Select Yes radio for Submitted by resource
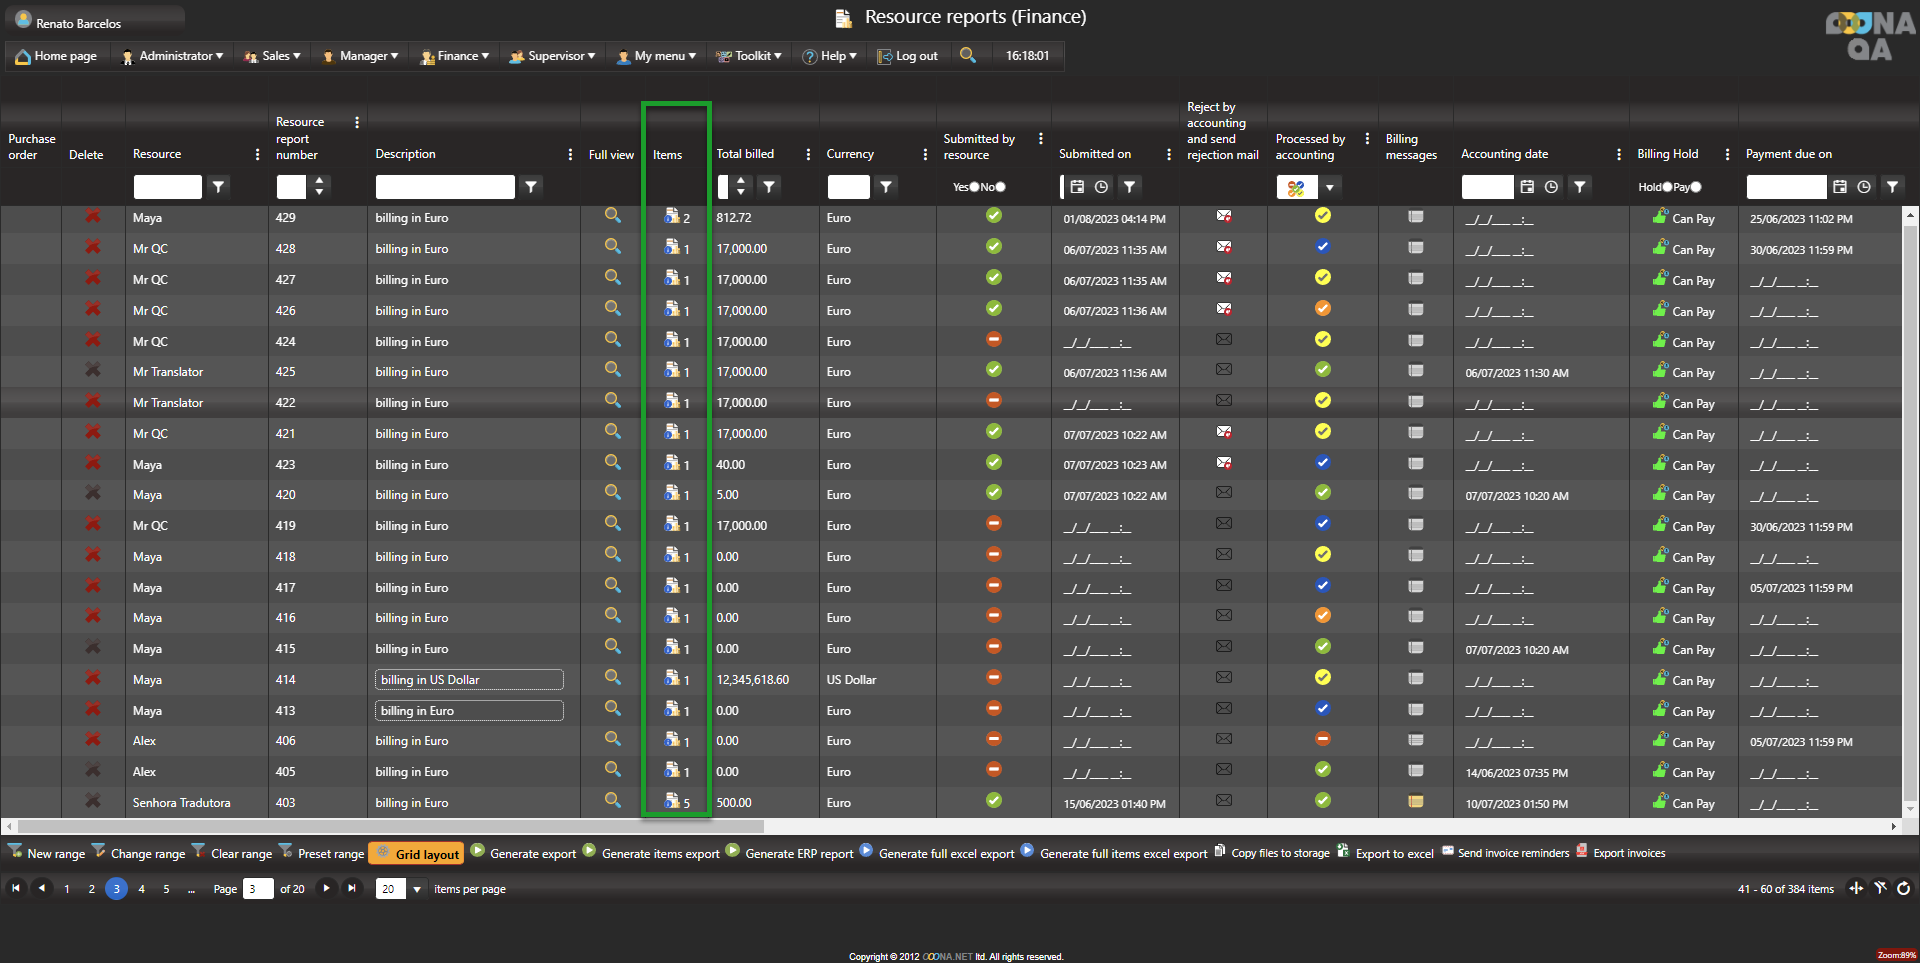This screenshot has width=1920, height=963. click(974, 187)
